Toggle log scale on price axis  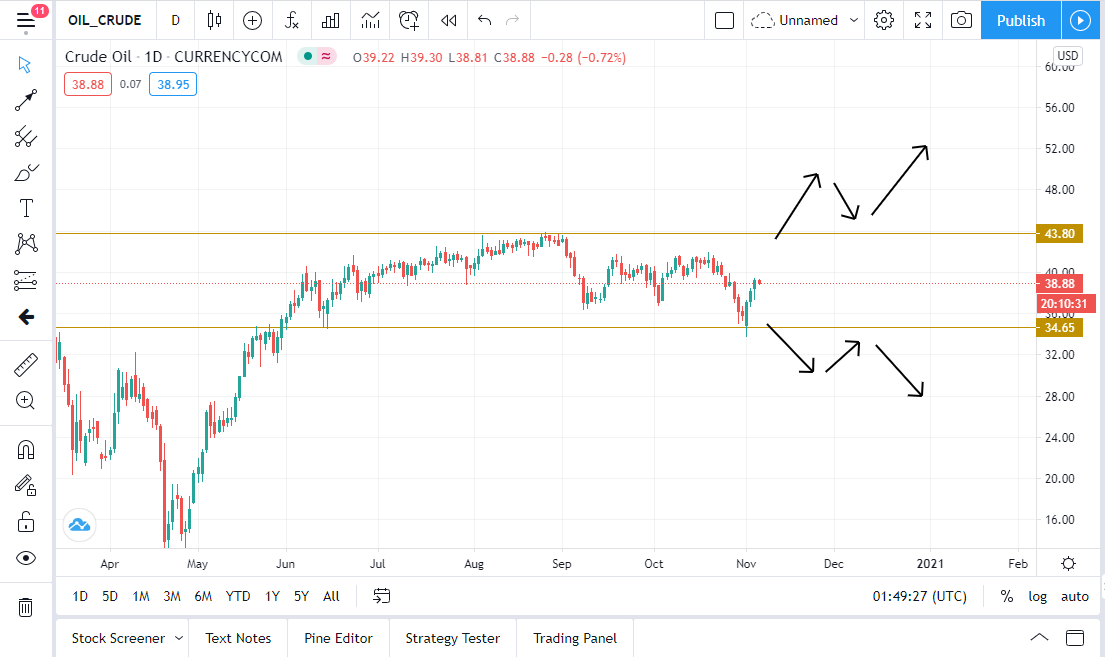click(x=1038, y=596)
